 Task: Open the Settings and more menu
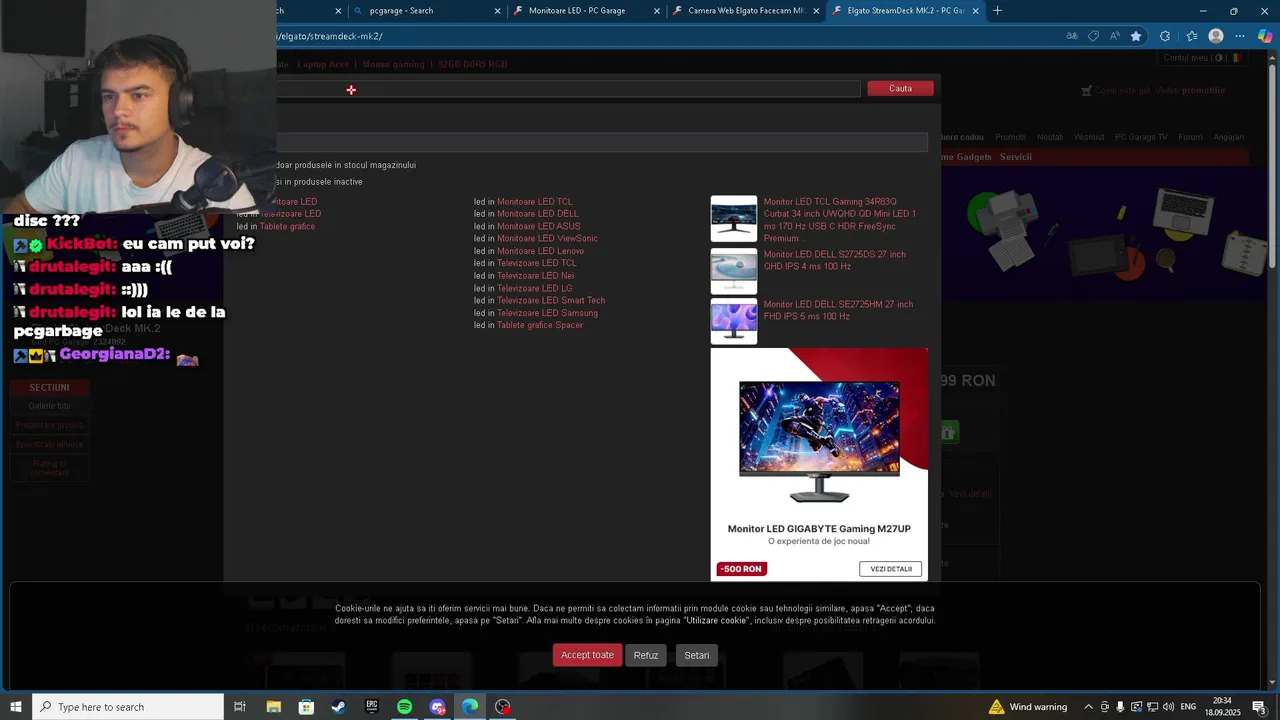[1240, 36]
